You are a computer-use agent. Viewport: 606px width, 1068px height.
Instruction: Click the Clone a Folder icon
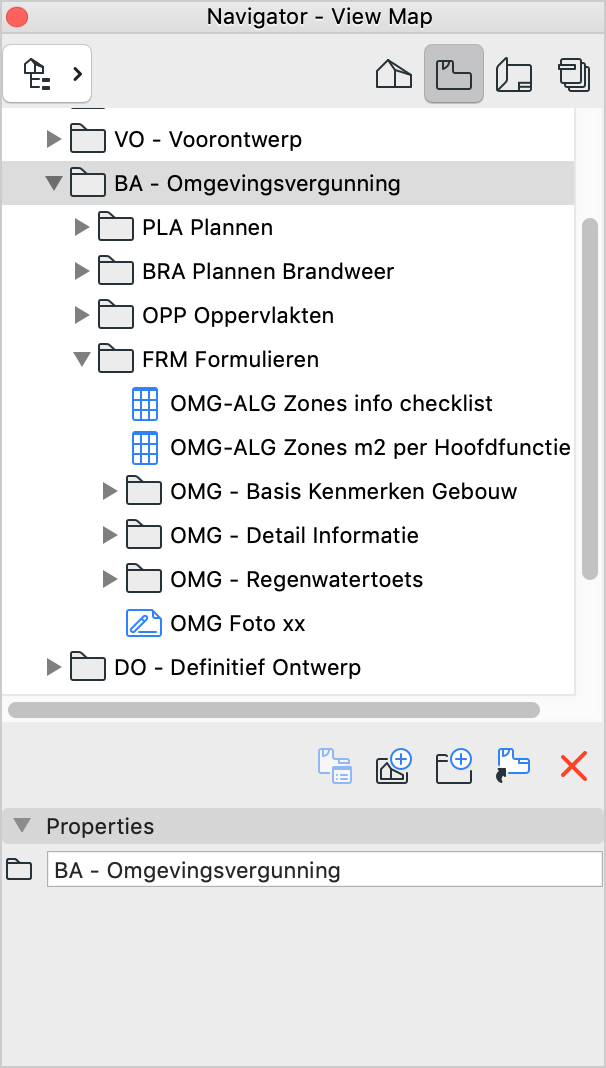513,766
